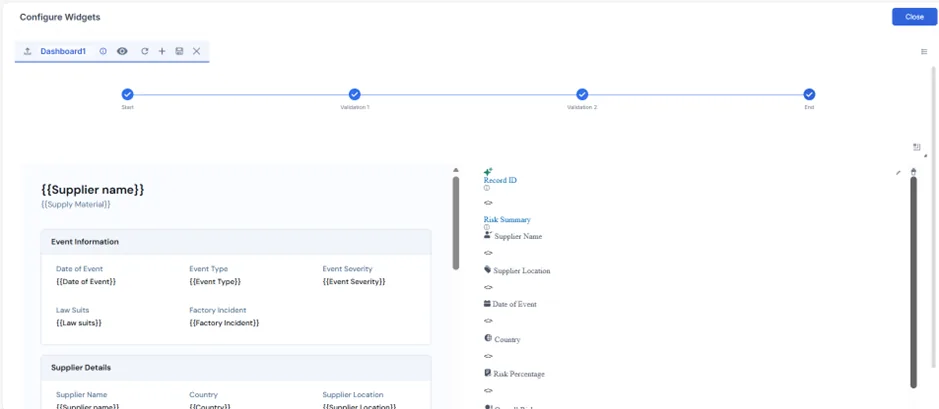The width and height of the screenshot is (939, 409).
Task: Click the {{Event Severity}} placeholder
Action: click(x=354, y=281)
